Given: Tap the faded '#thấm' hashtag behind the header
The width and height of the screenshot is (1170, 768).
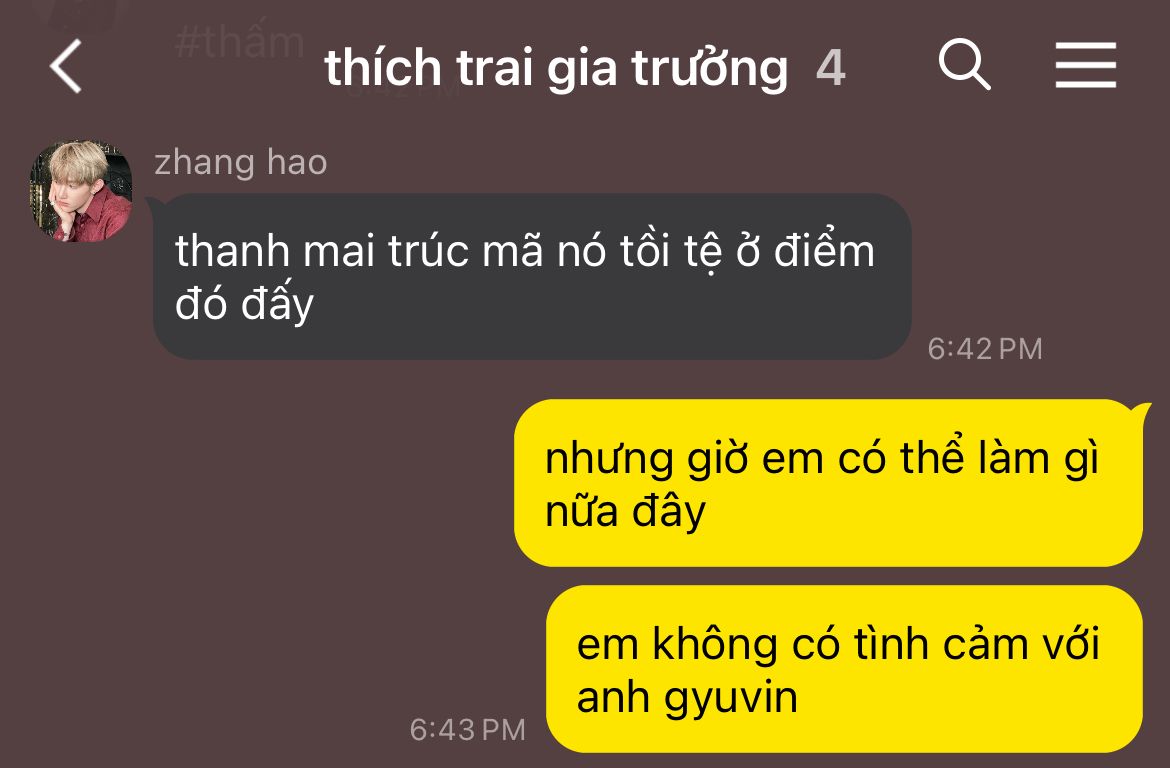Looking at the screenshot, I should (x=240, y=42).
